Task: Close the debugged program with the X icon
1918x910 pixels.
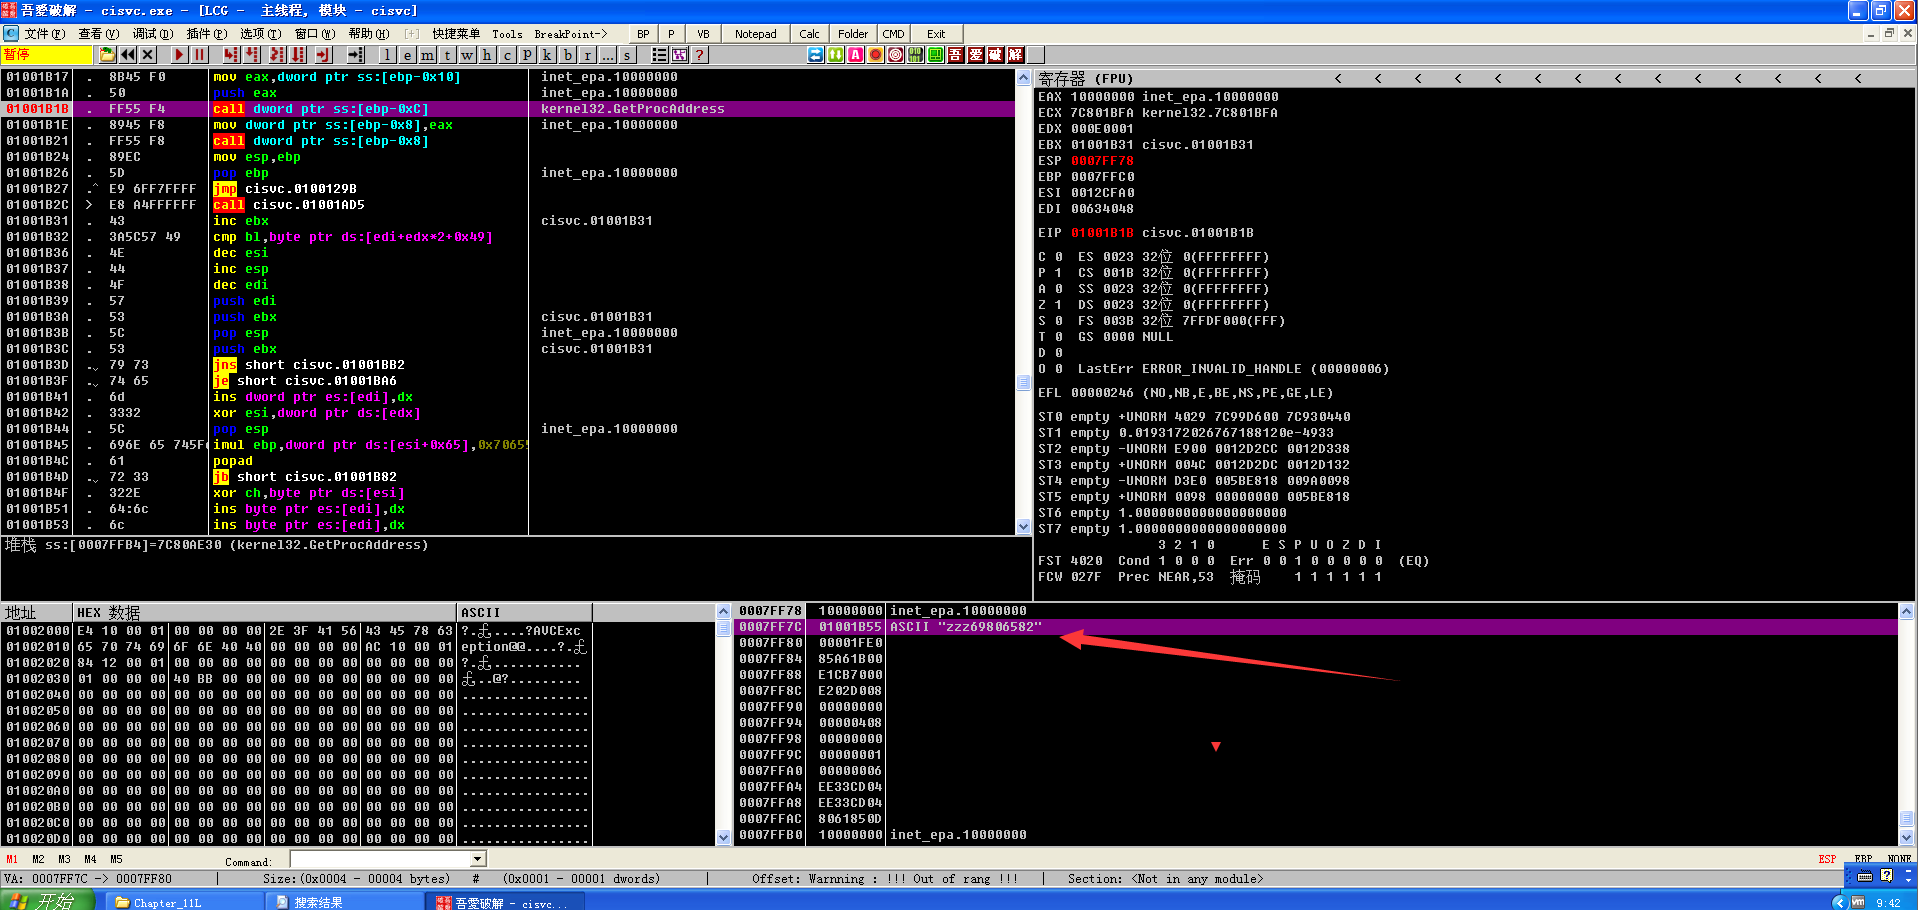Action: coord(148,54)
